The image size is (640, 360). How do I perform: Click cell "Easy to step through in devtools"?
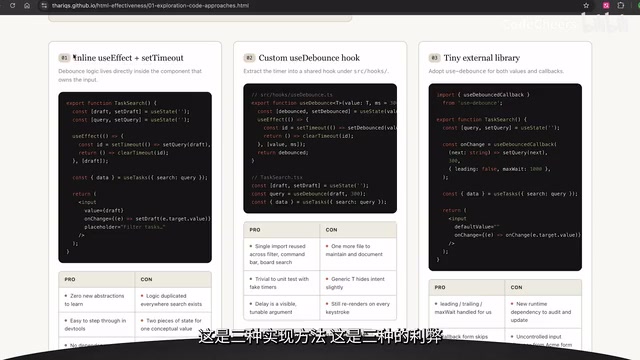96,324
